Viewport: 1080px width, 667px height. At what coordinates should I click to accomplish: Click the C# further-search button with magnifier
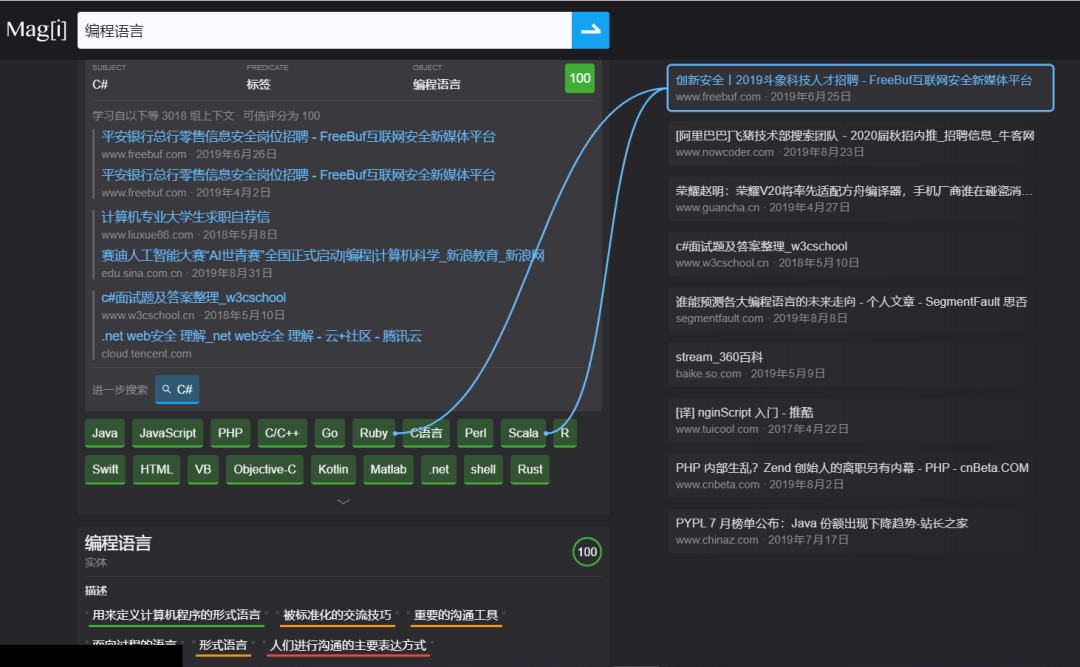tap(177, 389)
